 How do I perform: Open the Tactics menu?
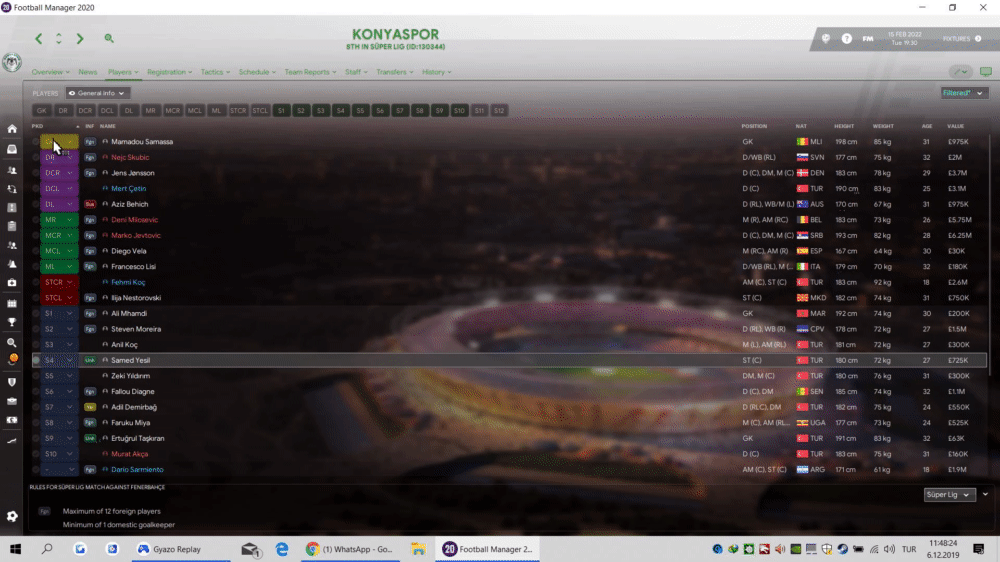click(x=215, y=72)
